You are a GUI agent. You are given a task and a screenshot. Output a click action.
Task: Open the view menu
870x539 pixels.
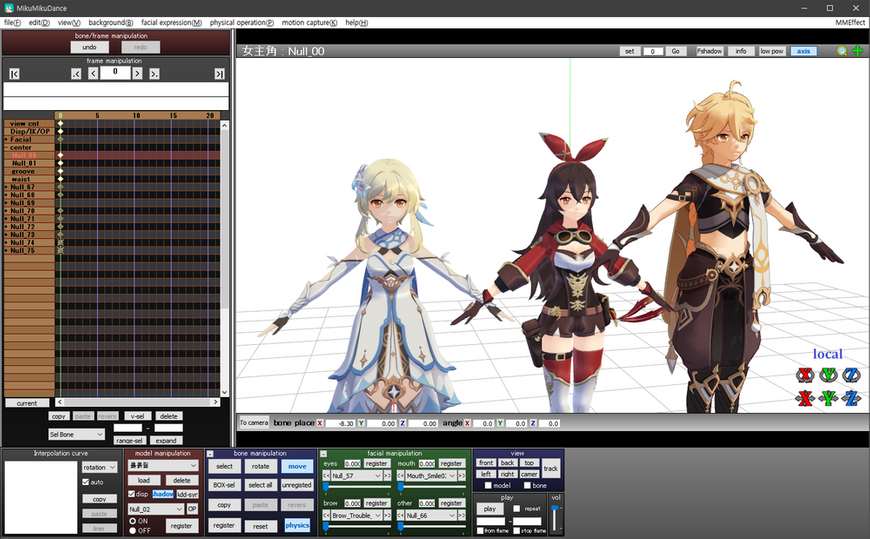69,23
